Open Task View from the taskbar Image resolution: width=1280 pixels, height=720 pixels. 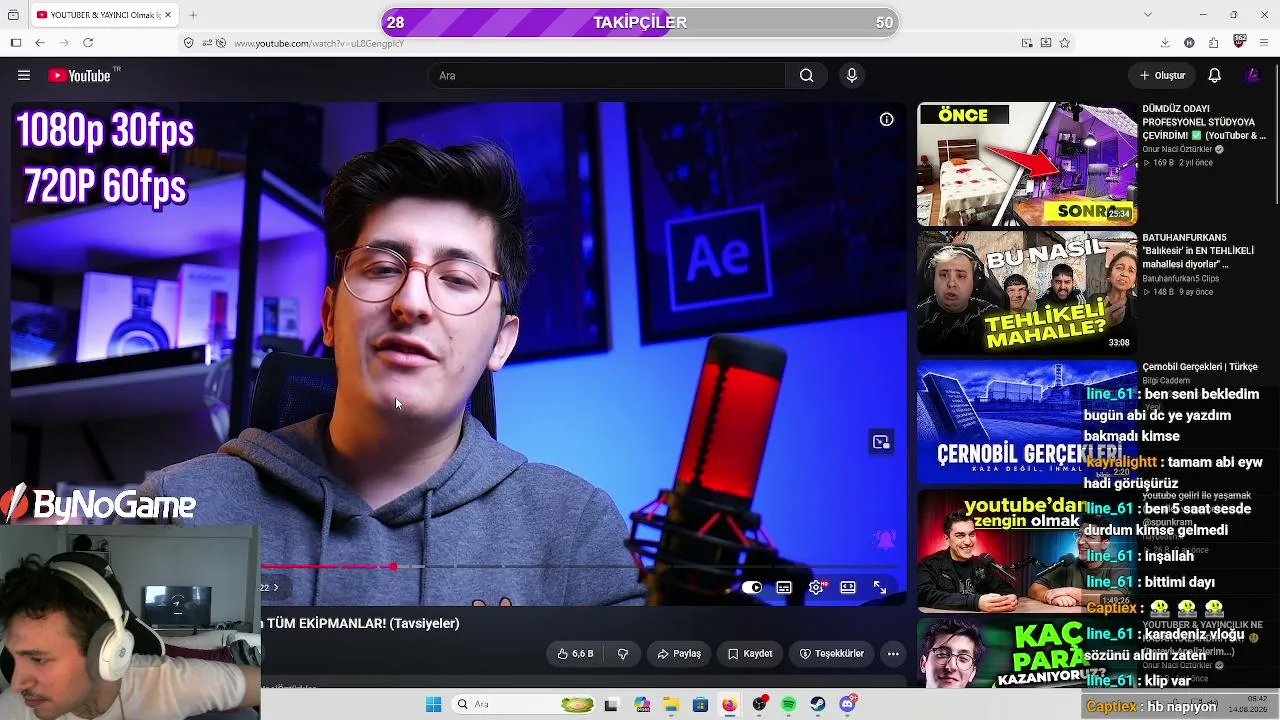click(x=611, y=705)
